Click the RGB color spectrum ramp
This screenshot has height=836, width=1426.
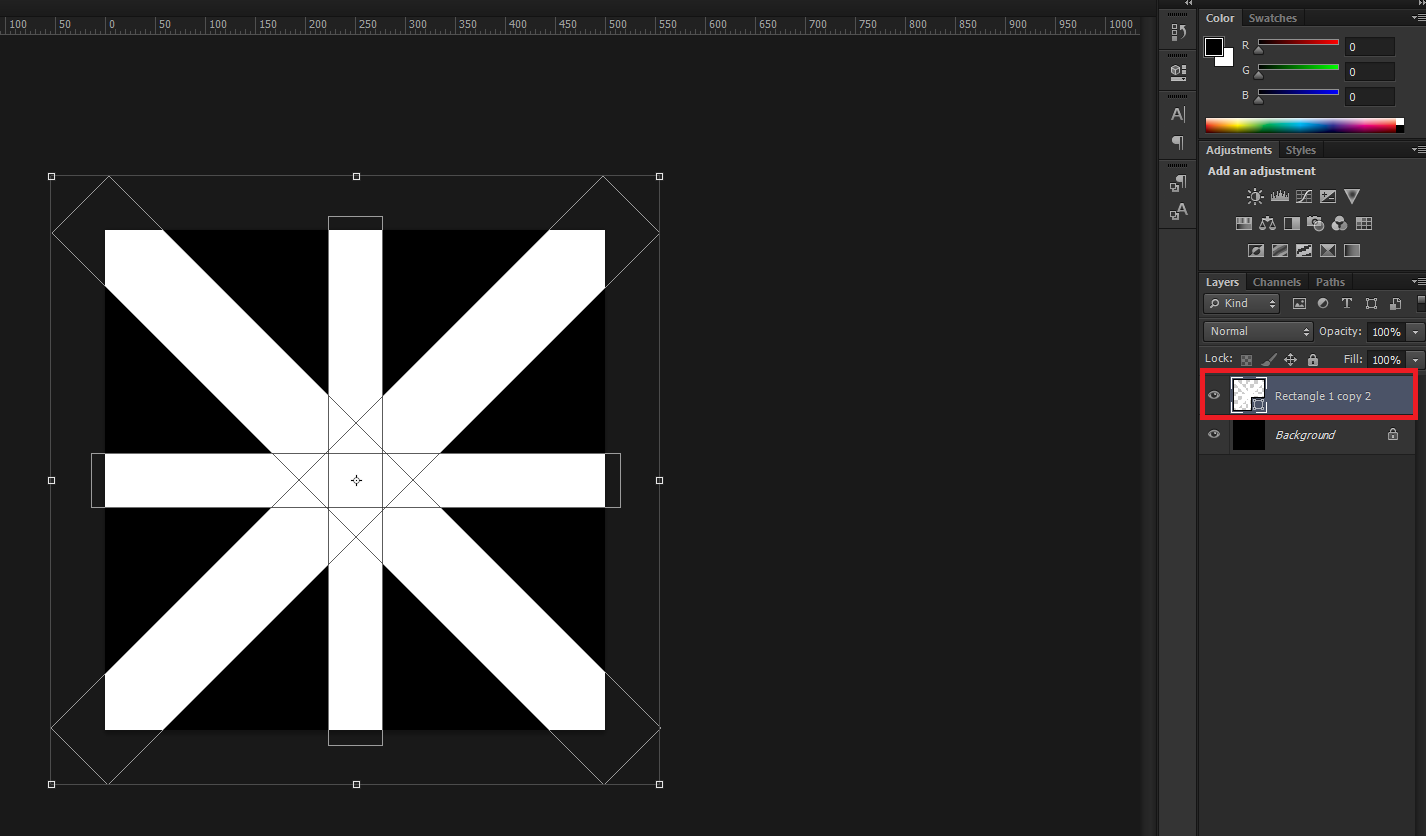click(x=1300, y=125)
